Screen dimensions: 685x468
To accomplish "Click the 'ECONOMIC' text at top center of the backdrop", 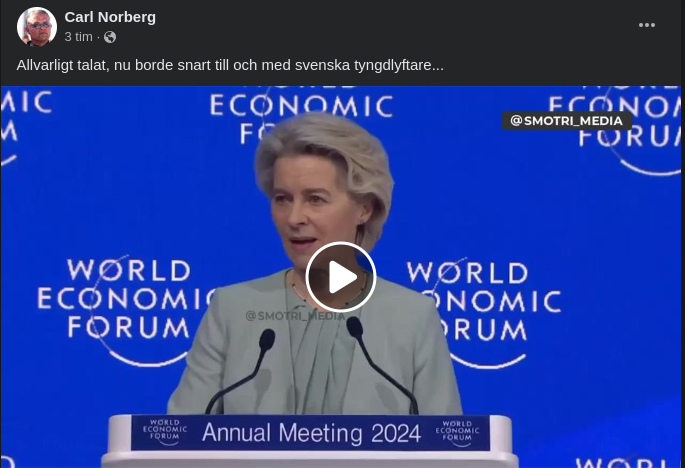I will [x=301, y=106].
